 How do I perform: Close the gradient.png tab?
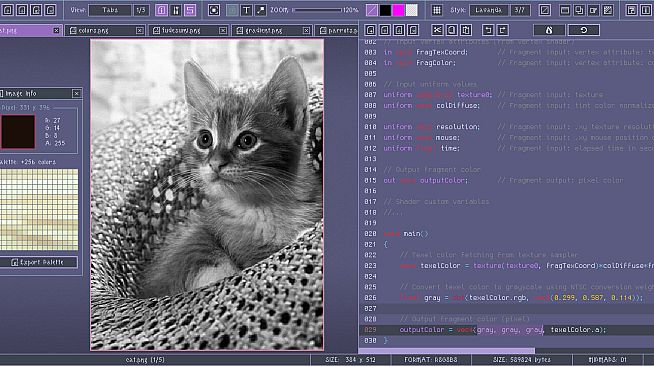[307, 30]
